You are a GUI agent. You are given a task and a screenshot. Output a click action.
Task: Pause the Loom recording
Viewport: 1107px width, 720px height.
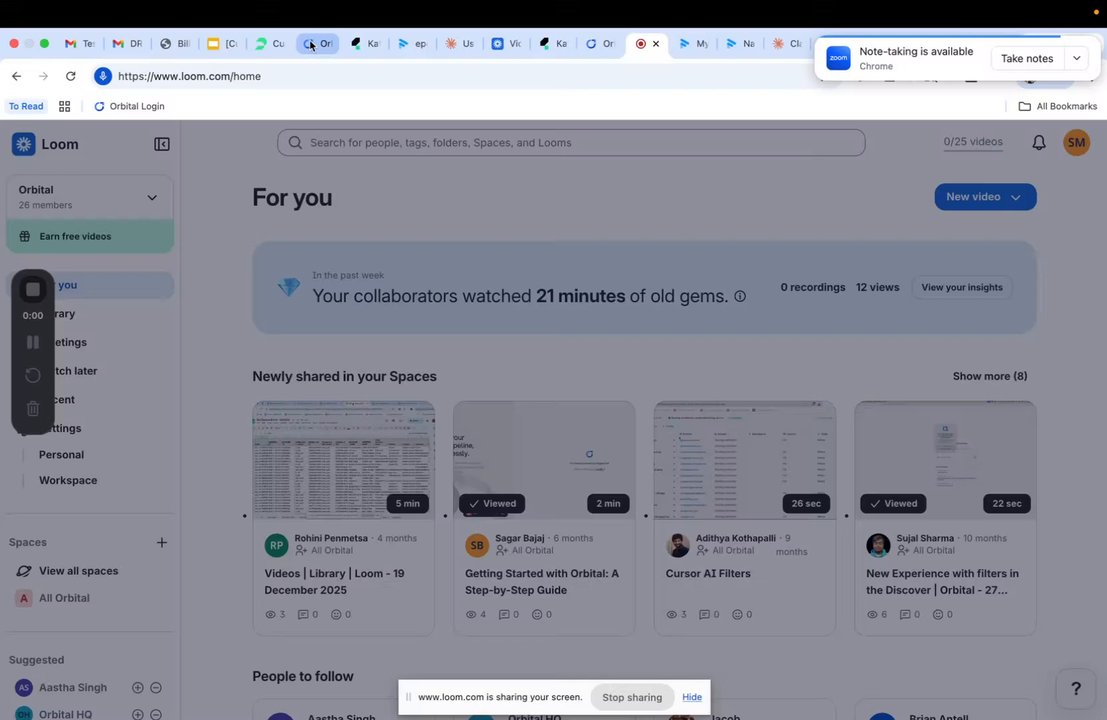coord(32,342)
